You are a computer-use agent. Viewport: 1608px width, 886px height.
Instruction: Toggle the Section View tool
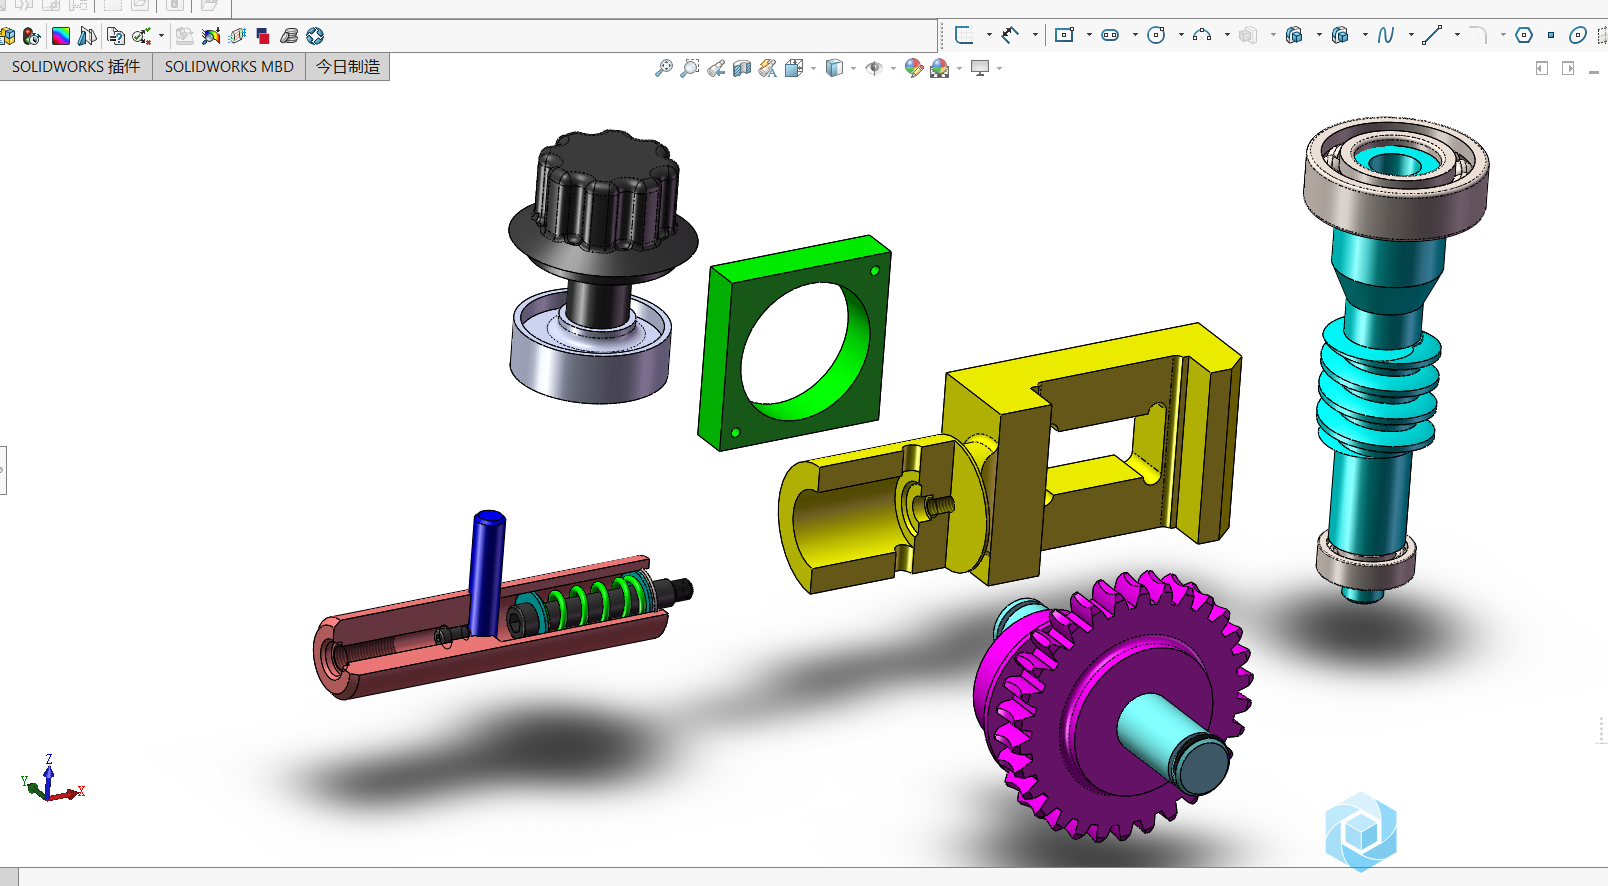741,68
